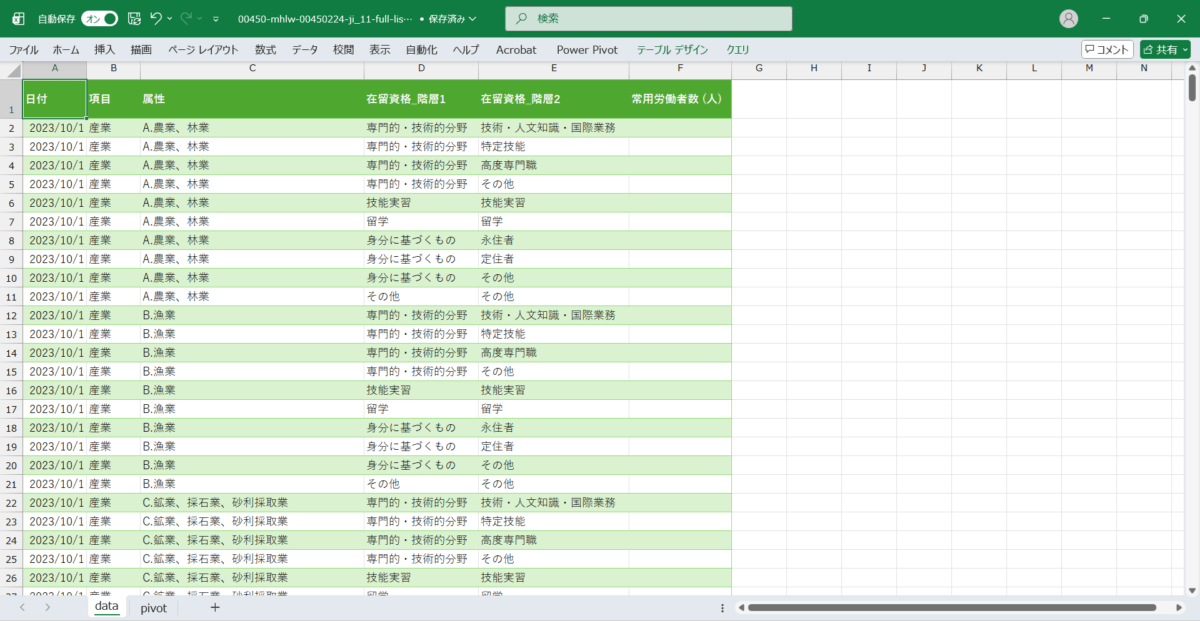Expand the 保存済み file name dropdown
Screen dimensions: 1200x621
(472, 19)
